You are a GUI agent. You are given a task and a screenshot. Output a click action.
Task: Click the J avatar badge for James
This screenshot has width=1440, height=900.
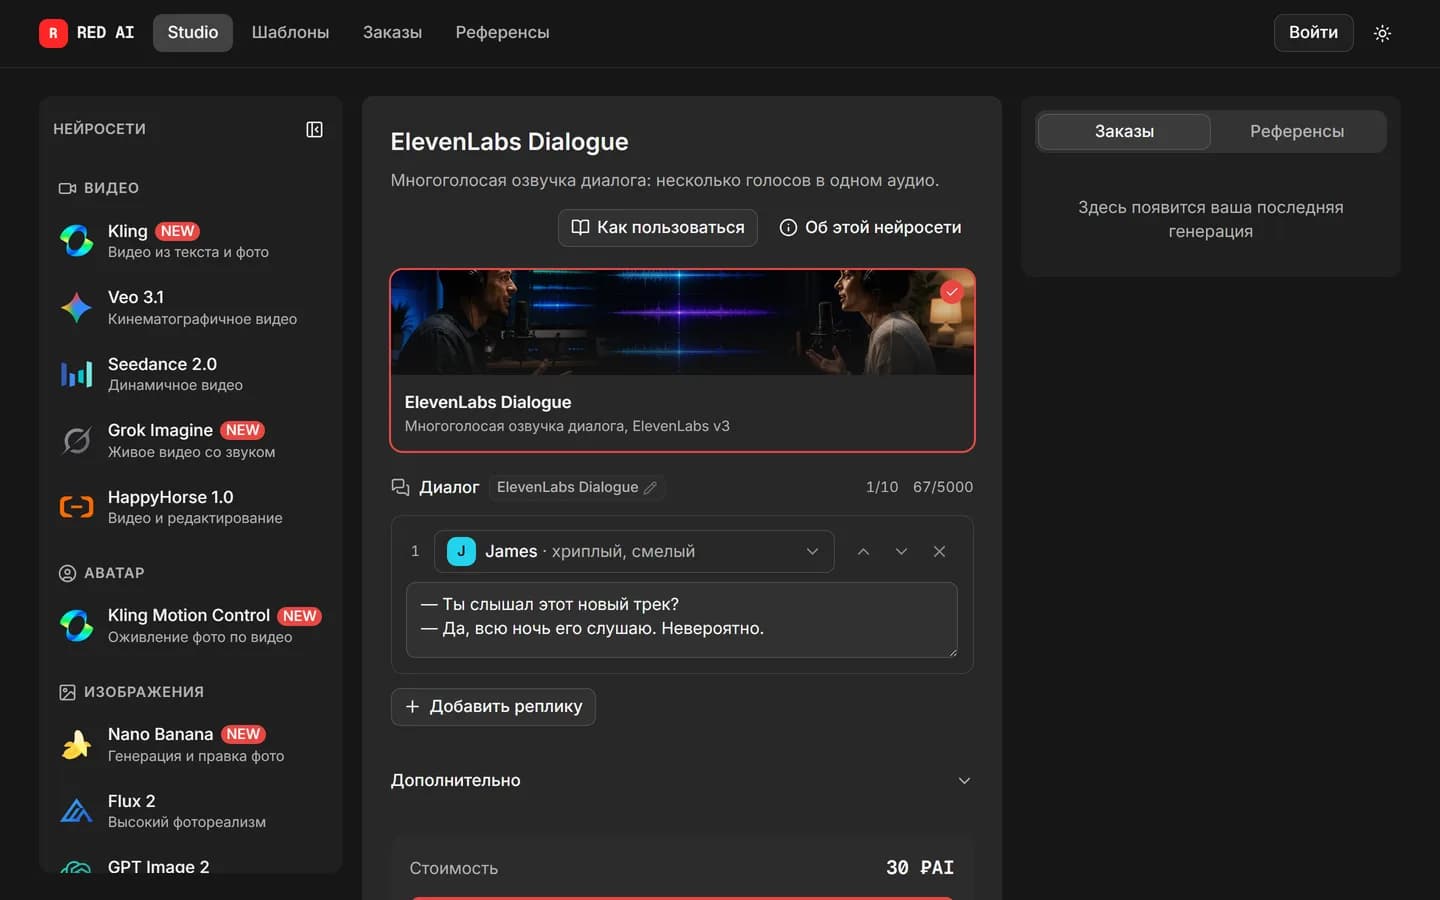tap(461, 551)
